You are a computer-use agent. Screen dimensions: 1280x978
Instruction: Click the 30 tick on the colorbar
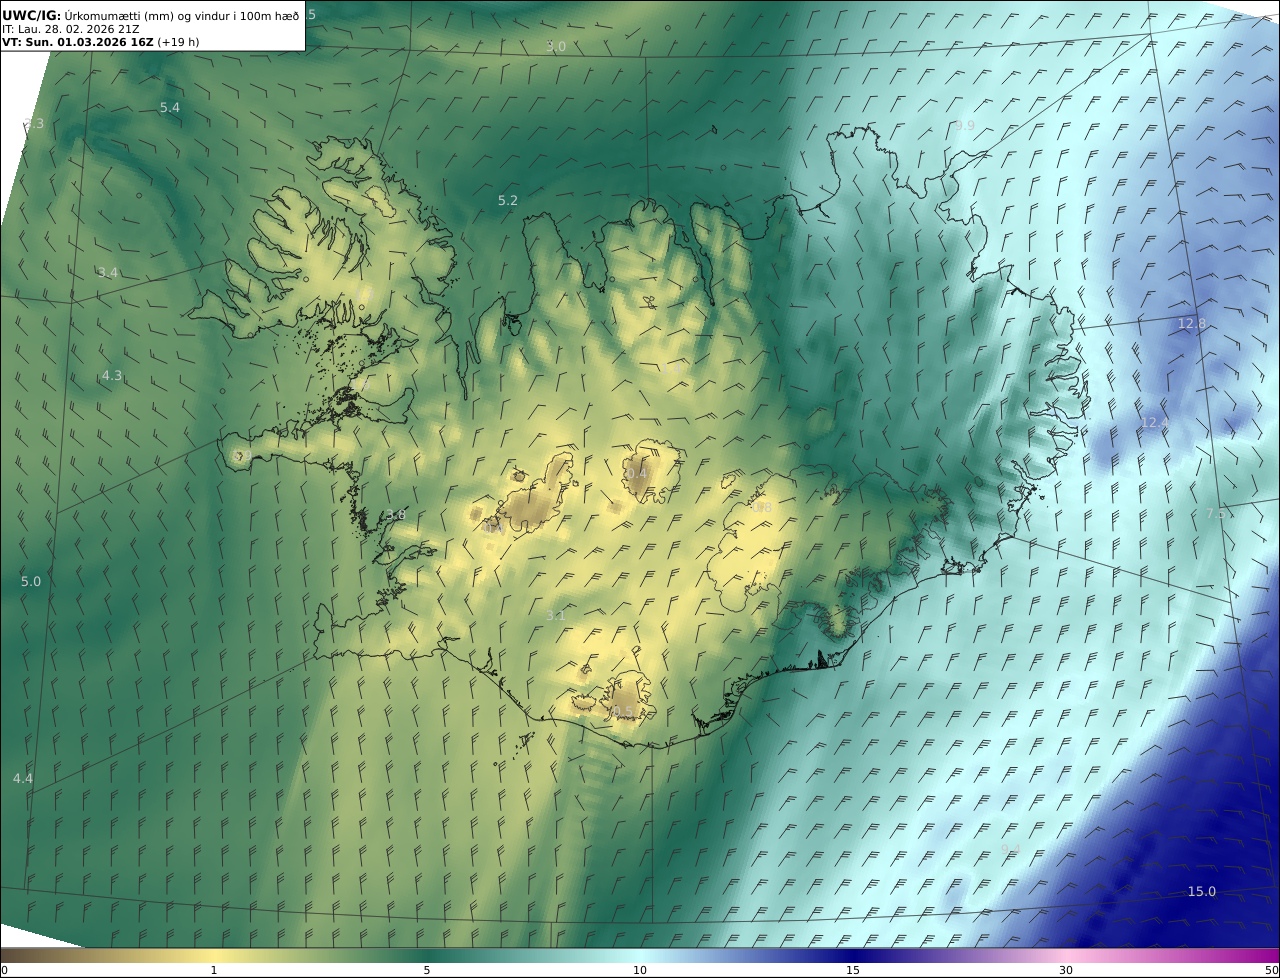pos(1066,970)
